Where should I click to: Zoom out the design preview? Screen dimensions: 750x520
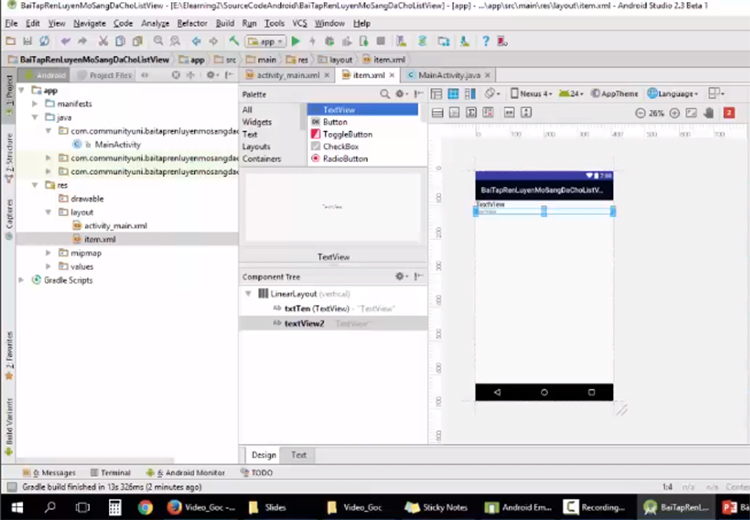[640, 113]
